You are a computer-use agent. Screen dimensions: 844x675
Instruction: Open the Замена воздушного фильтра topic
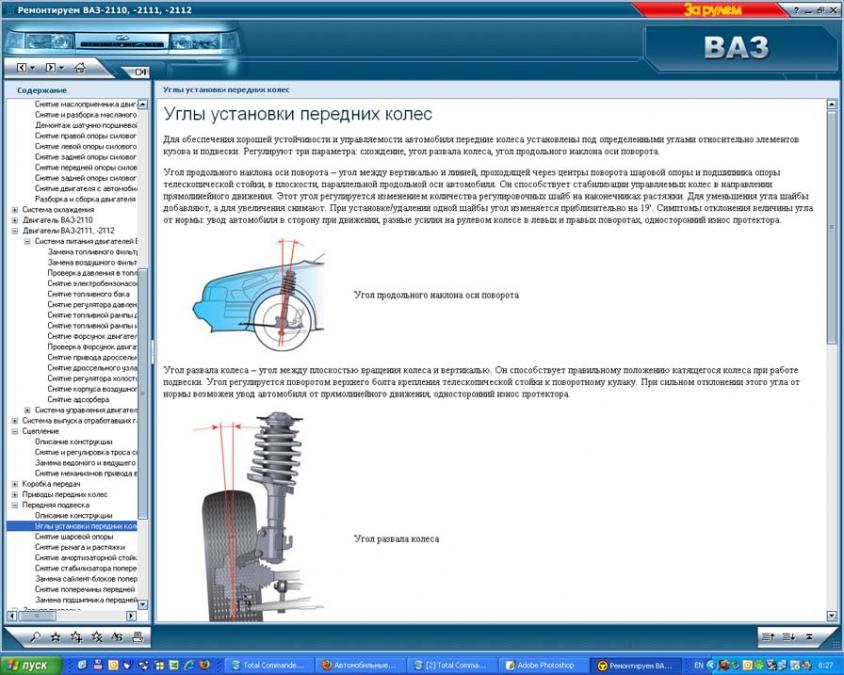(92, 263)
